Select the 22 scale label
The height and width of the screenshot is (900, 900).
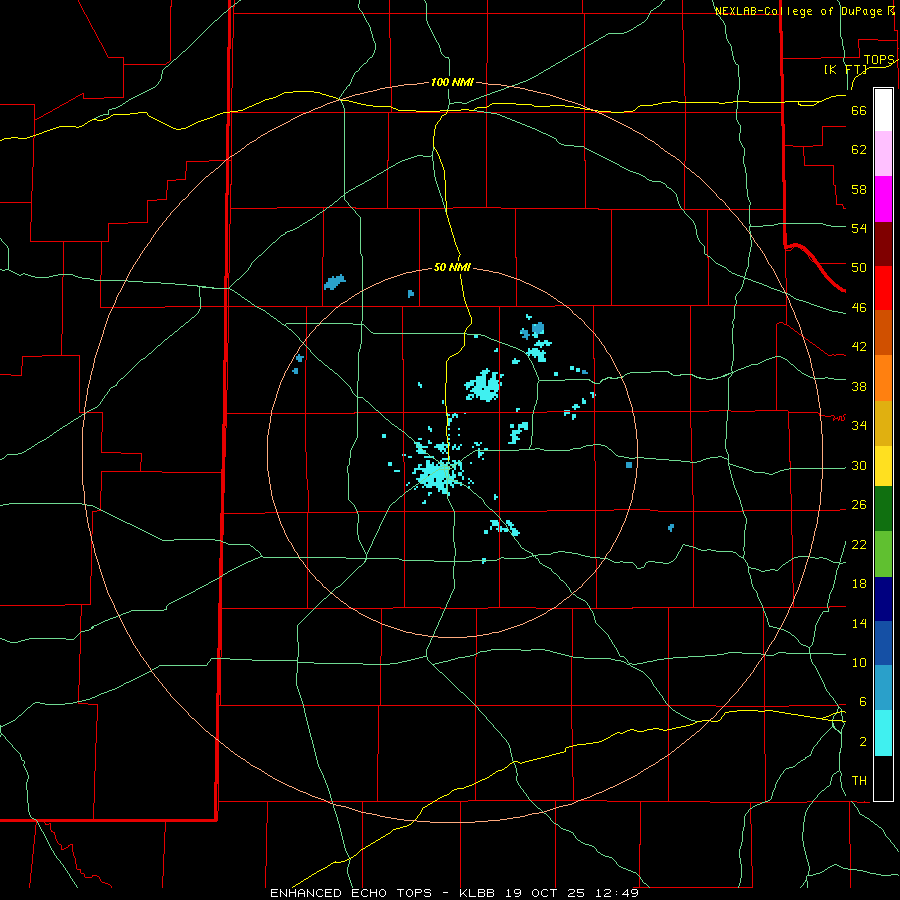pos(859,544)
